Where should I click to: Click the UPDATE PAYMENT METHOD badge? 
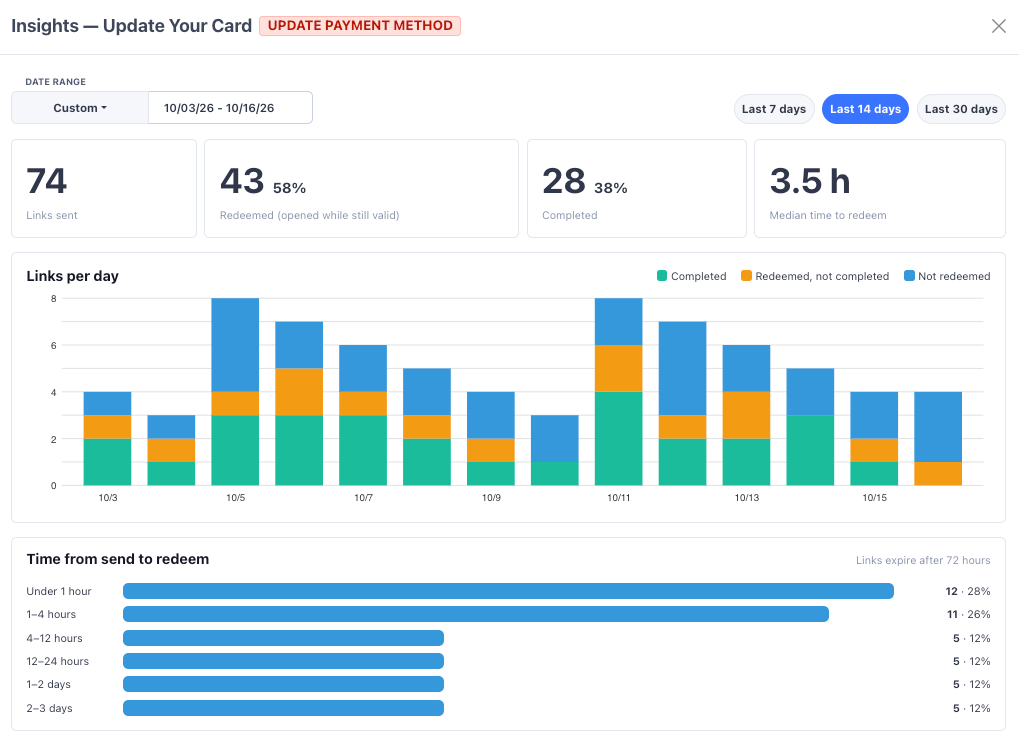(x=360, y=25)
